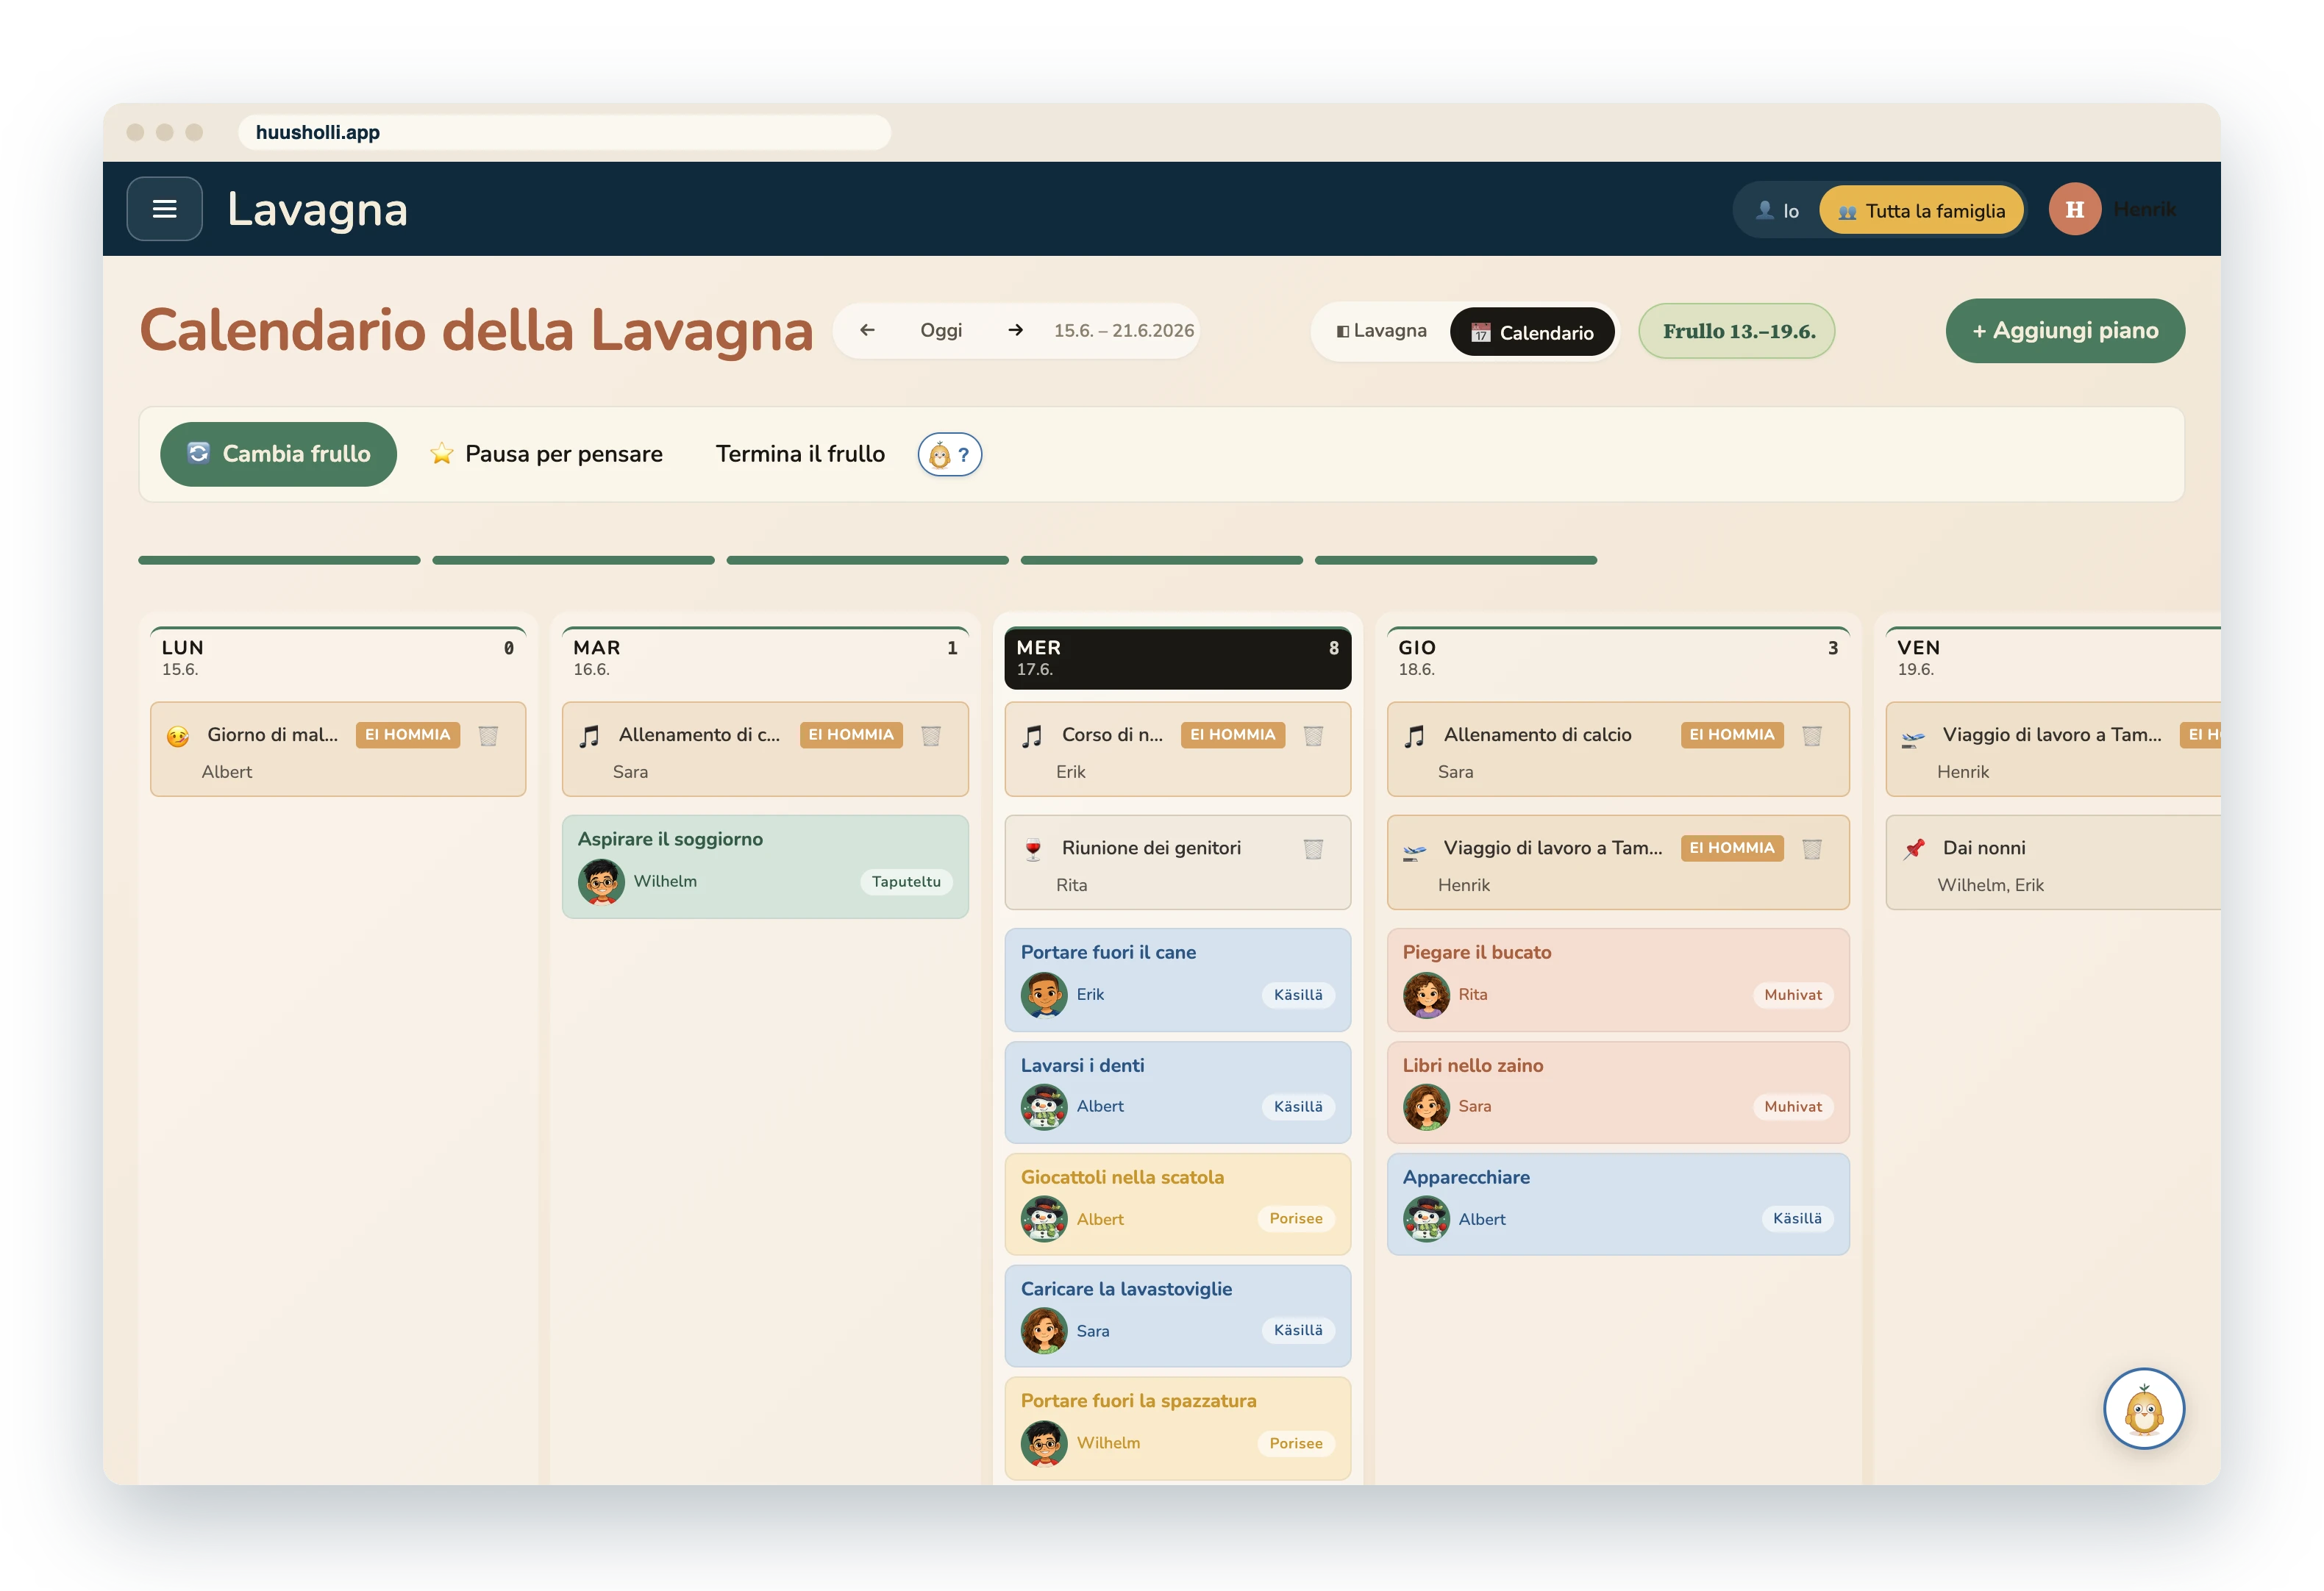Screen dimensions: 2324x1591
Task: Click Wilhelm's avatar on Aspirare il soggiorno
Action: pos(601,881)
